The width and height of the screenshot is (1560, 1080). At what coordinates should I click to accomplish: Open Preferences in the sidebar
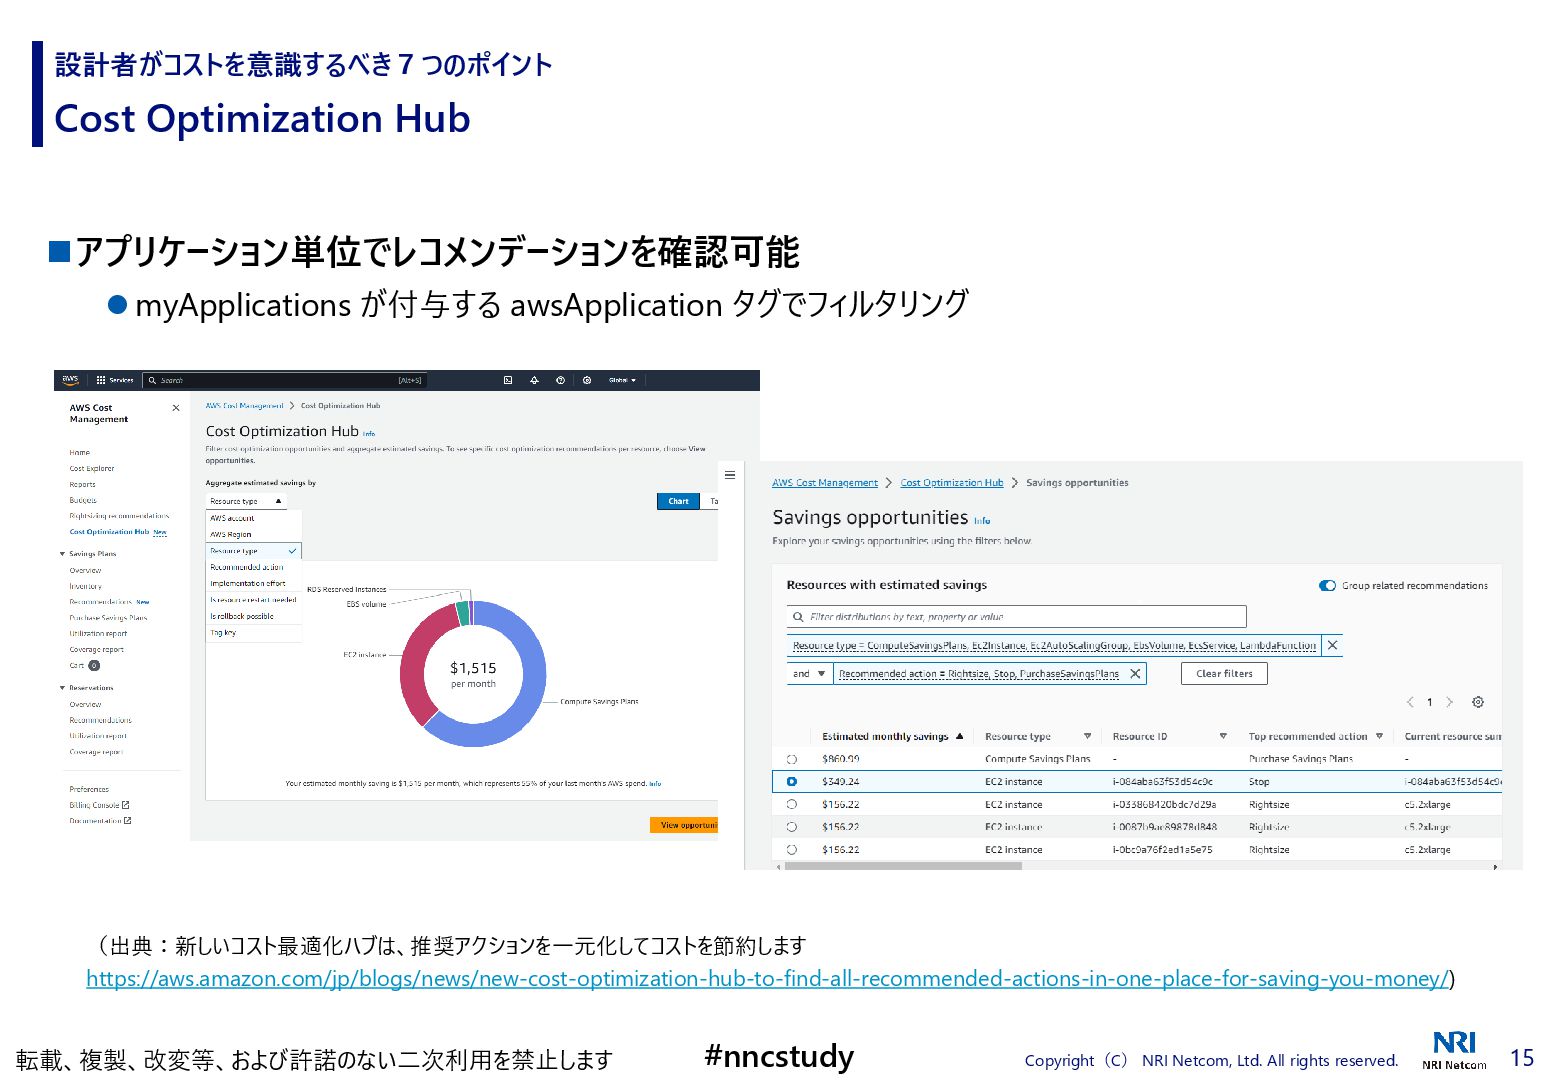89,789
